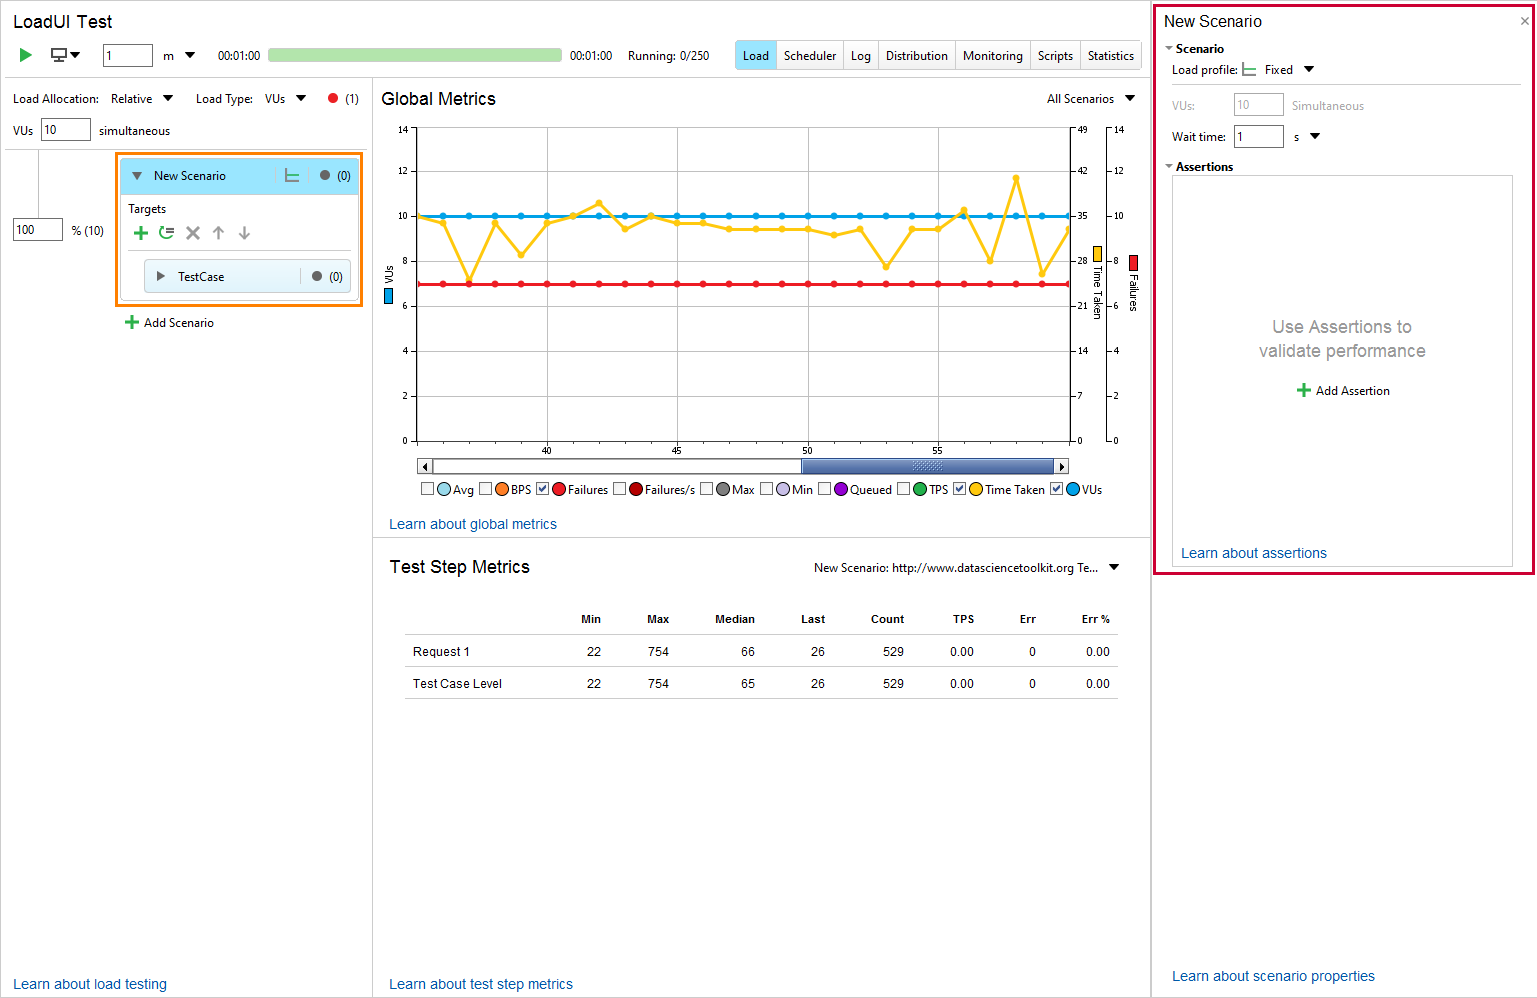Click the test duration input field
Screen dimensions: 1537x998
pyautogui.click(x=128, y=56)
